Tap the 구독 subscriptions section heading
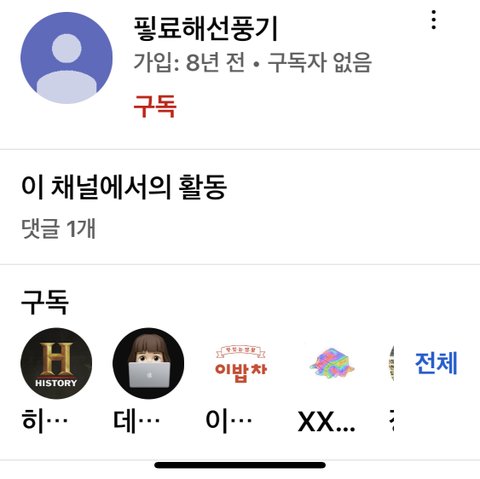The image size is (480, 479). click(x=45, y=302)
